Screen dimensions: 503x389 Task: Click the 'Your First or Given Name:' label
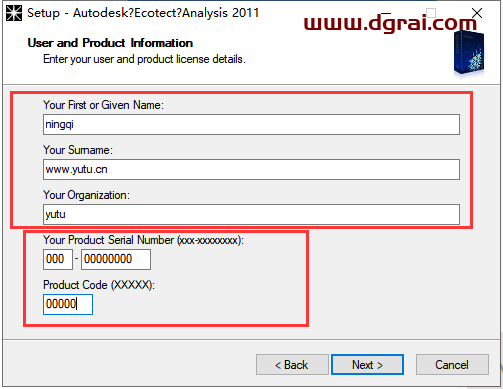click(x=103, y=105)
